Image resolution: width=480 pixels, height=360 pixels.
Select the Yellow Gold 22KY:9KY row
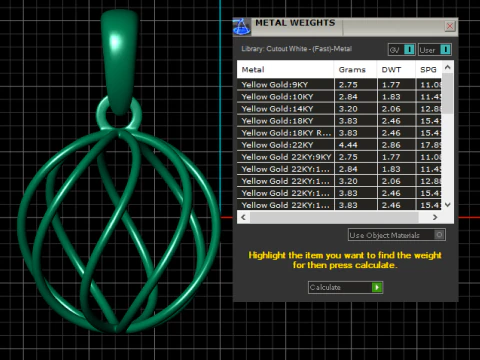coord(339,157)
